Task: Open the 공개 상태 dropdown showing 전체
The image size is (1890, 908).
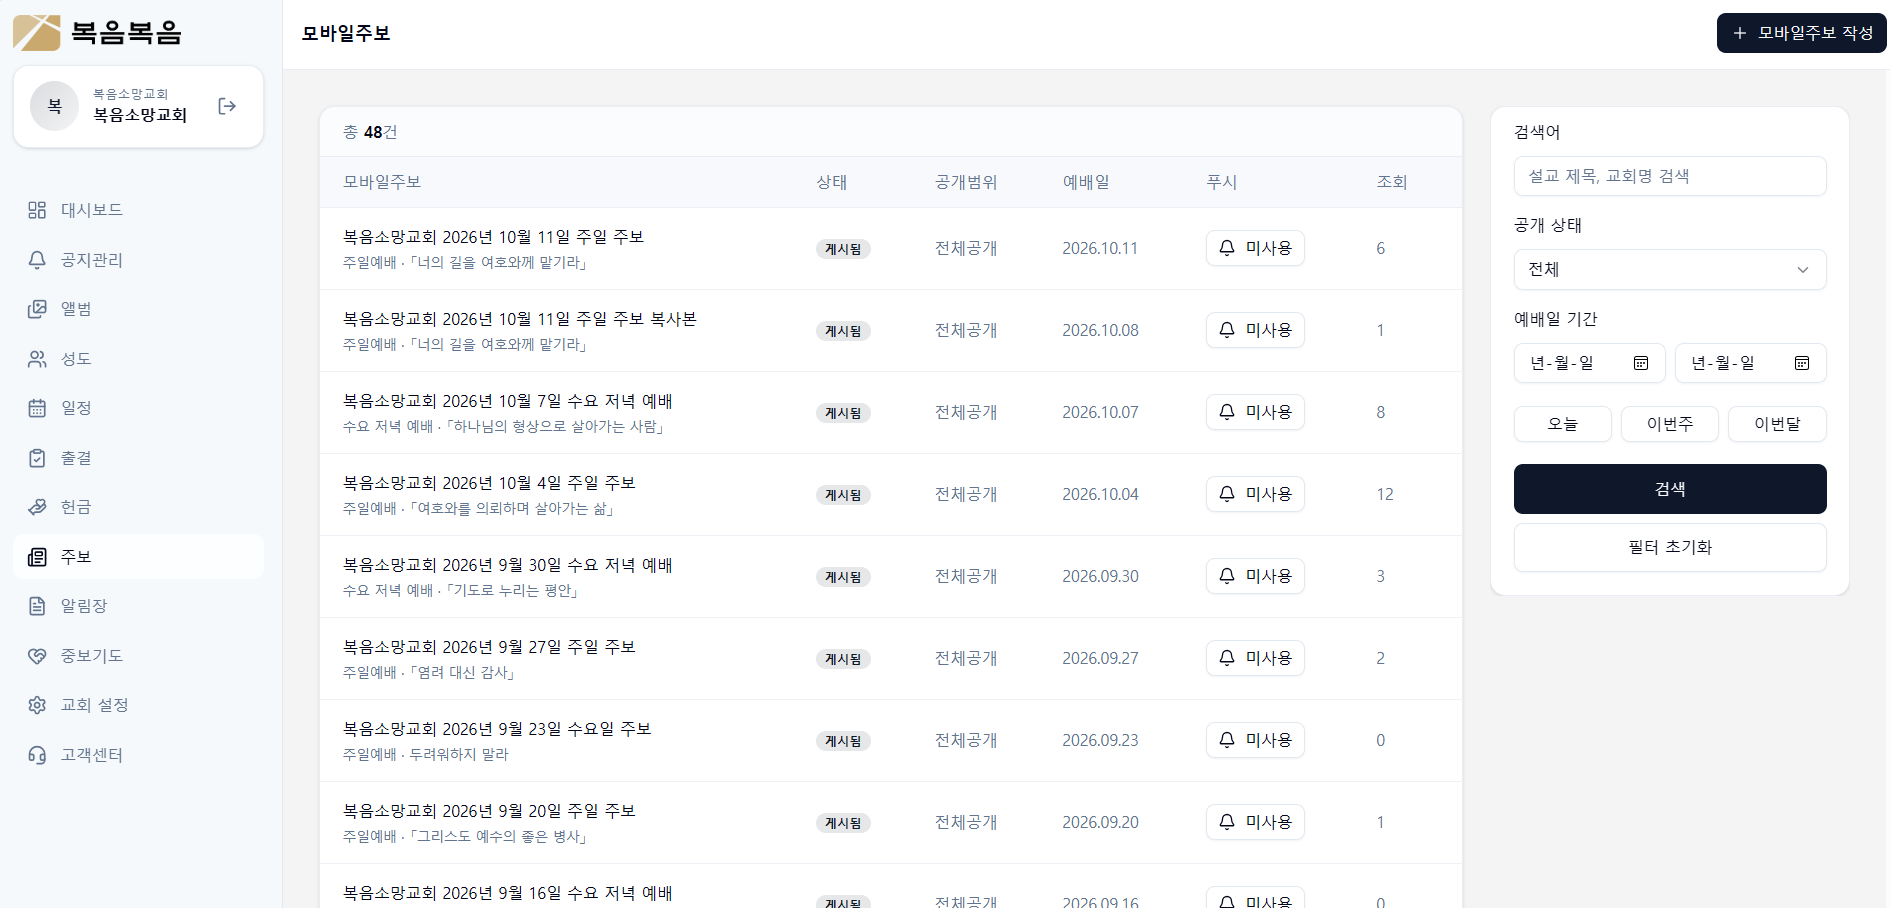Action: [1670, 270]
